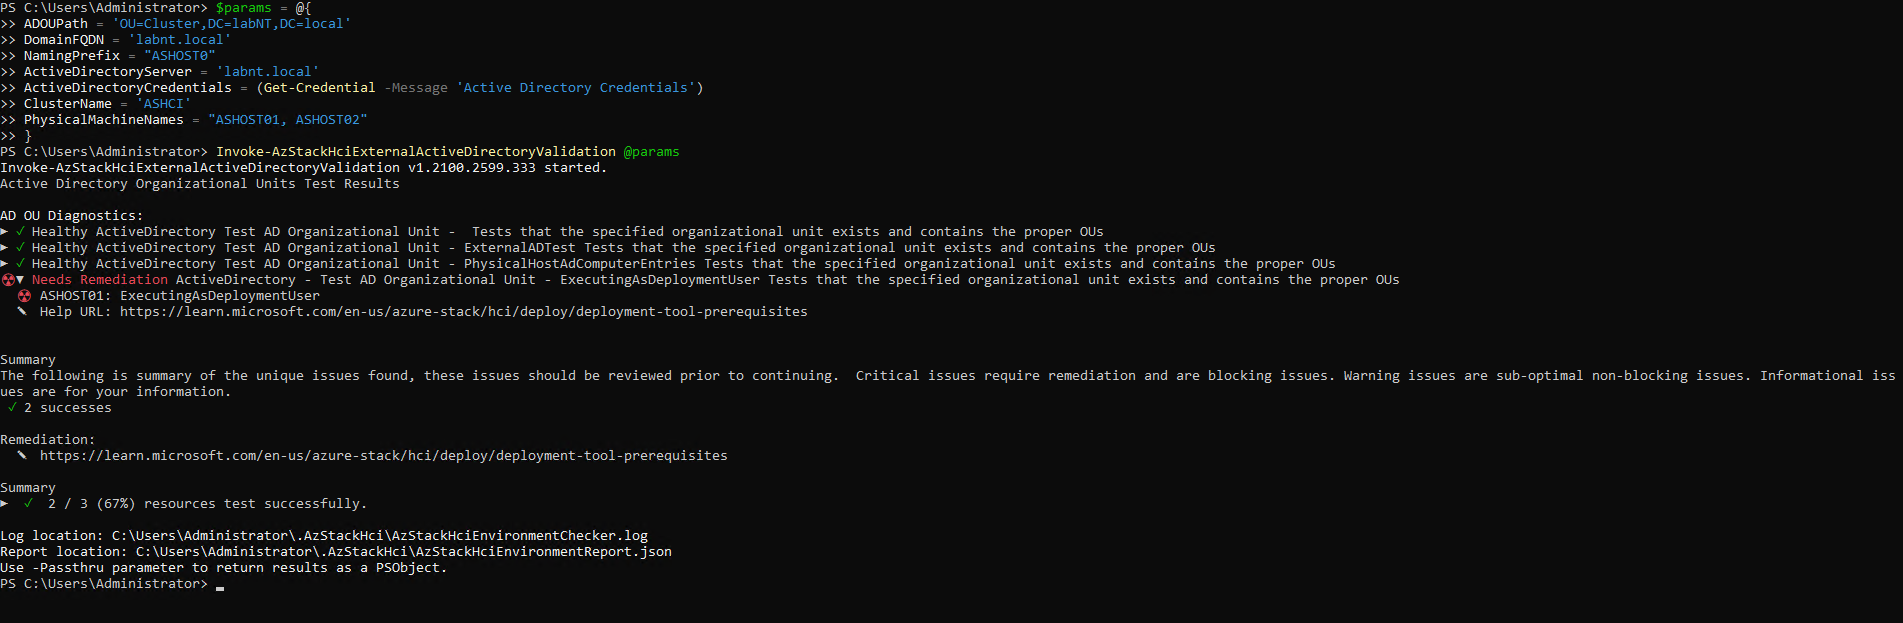The height and width of the screenshot is (623, 1903).
Task: Click 'ExternalADTest' in the second Healthy line
Action: (x=520, y=247)
